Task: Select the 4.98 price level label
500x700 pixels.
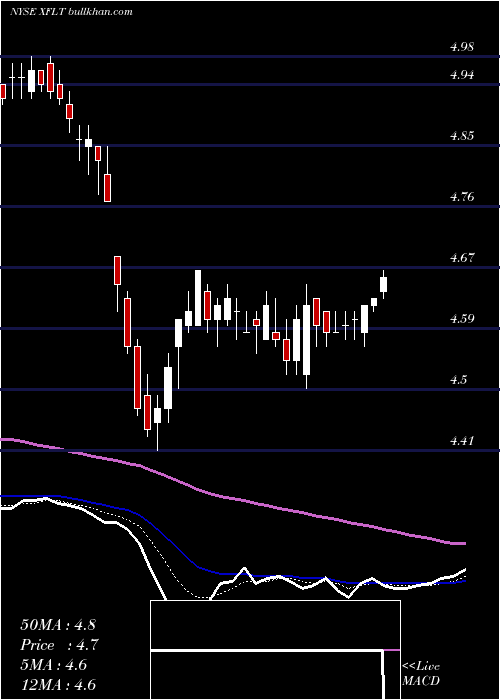Action: pos(462,47)
